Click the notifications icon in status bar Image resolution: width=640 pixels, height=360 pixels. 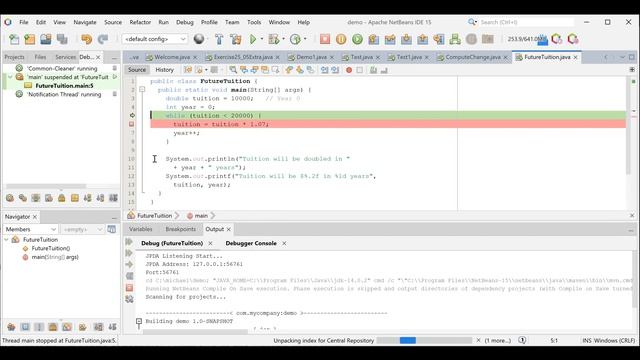click(522, 340)
